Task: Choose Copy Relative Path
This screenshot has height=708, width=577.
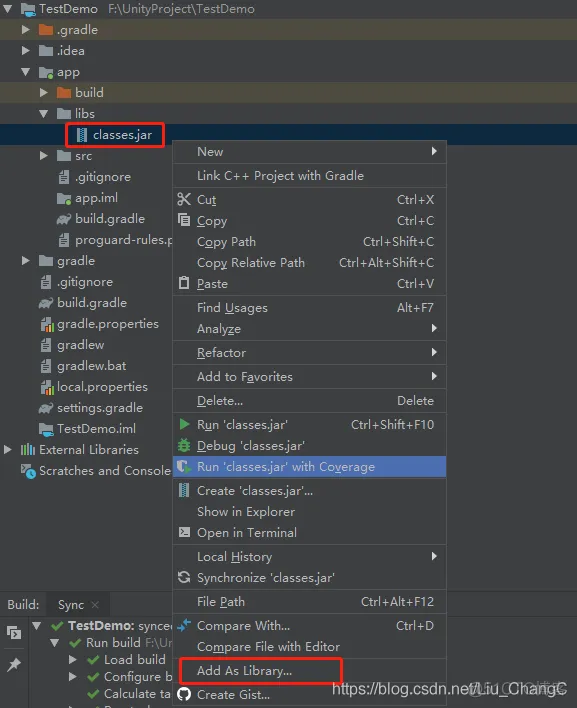Action: (x=310, y=262)
